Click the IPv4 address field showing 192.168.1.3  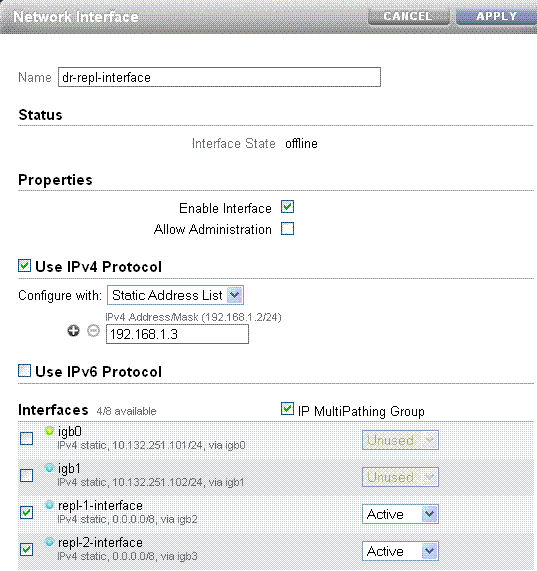177,334
